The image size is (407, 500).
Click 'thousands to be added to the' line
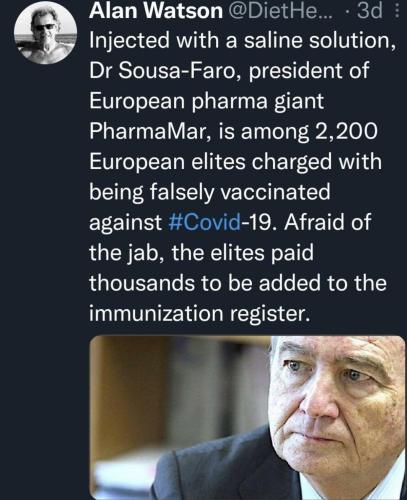[238, 283]
